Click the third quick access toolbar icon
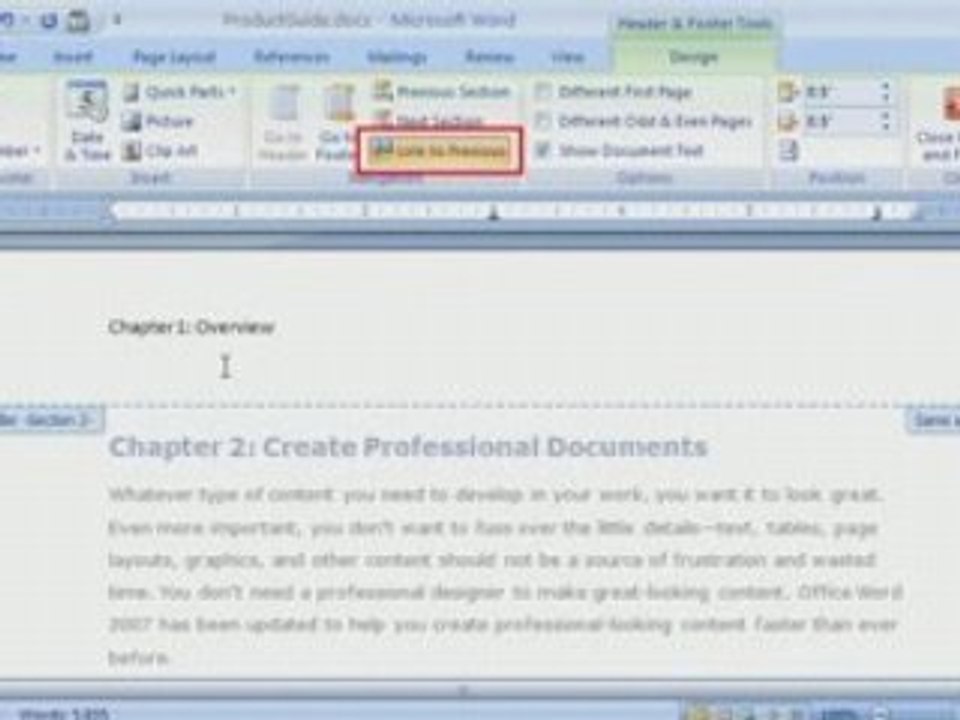This screenshot has height=720, width=960. (x=78, y=22)
